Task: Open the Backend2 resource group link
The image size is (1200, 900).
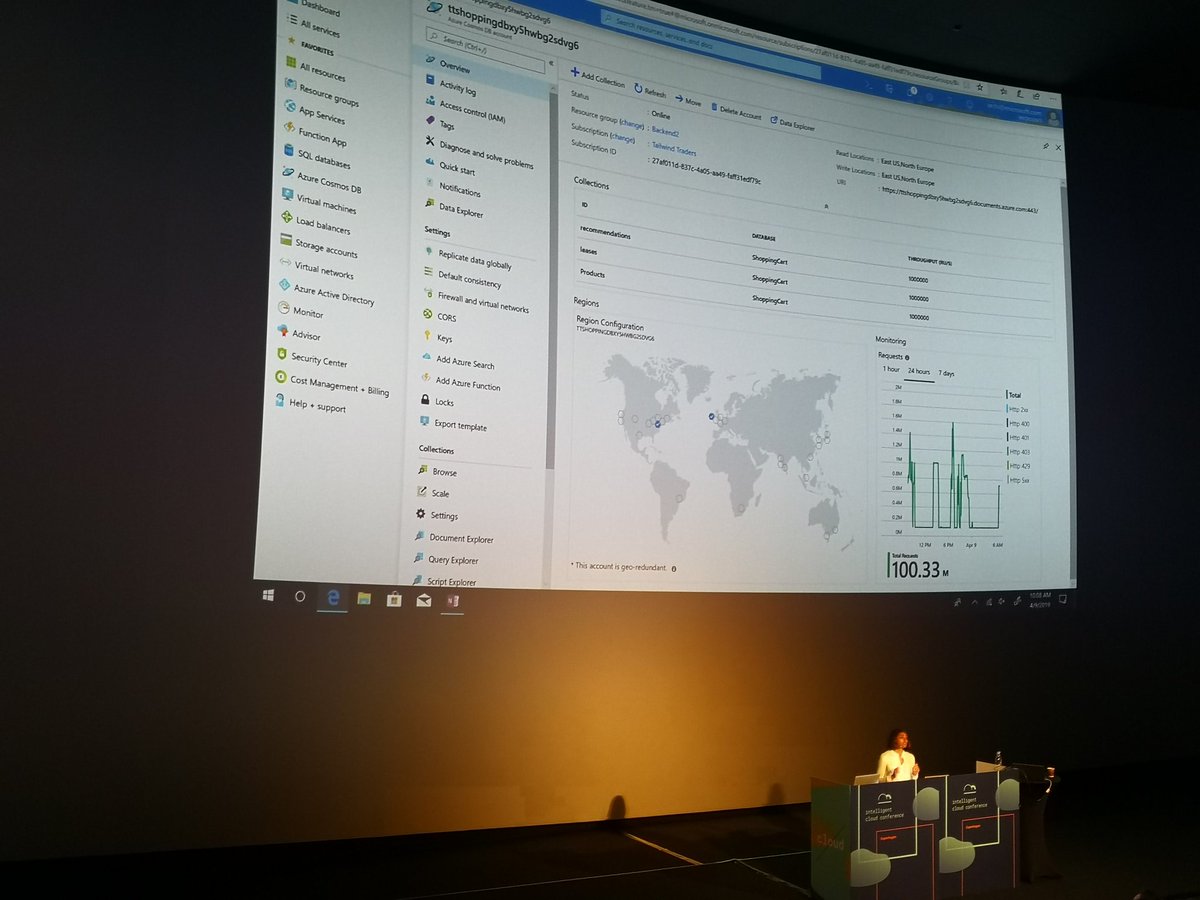Action: (665, 130)
